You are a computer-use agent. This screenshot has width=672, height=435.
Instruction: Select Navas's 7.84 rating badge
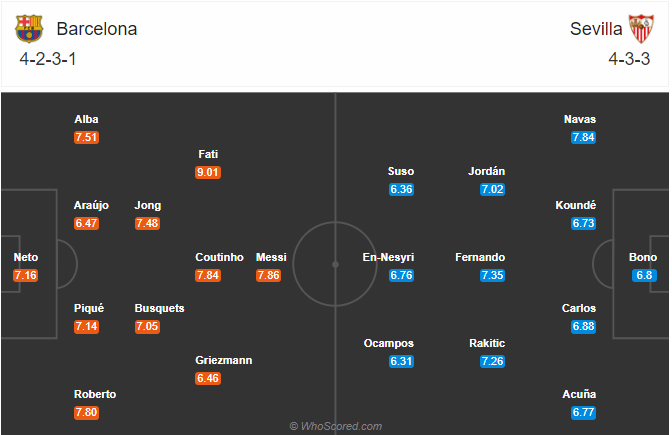pos(583,138)
